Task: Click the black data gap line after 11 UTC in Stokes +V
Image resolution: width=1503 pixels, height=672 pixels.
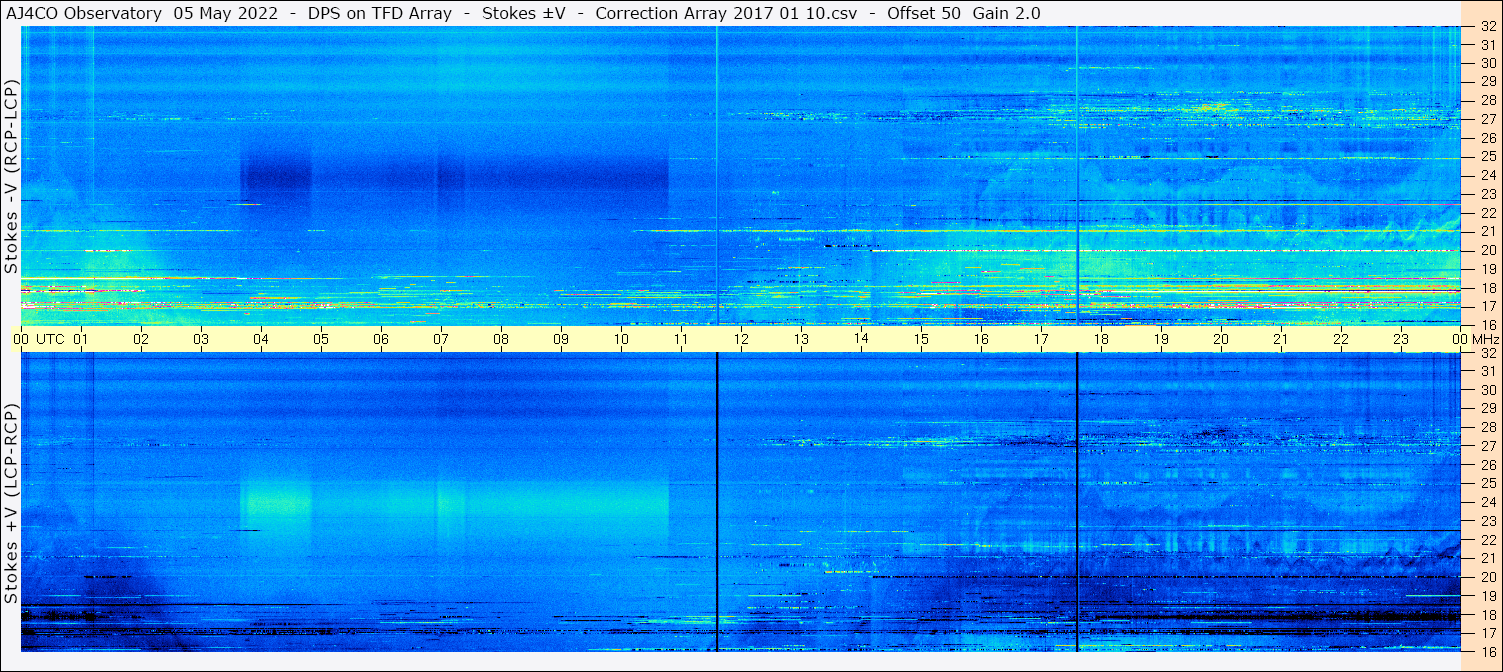Action: pos(717,502)
